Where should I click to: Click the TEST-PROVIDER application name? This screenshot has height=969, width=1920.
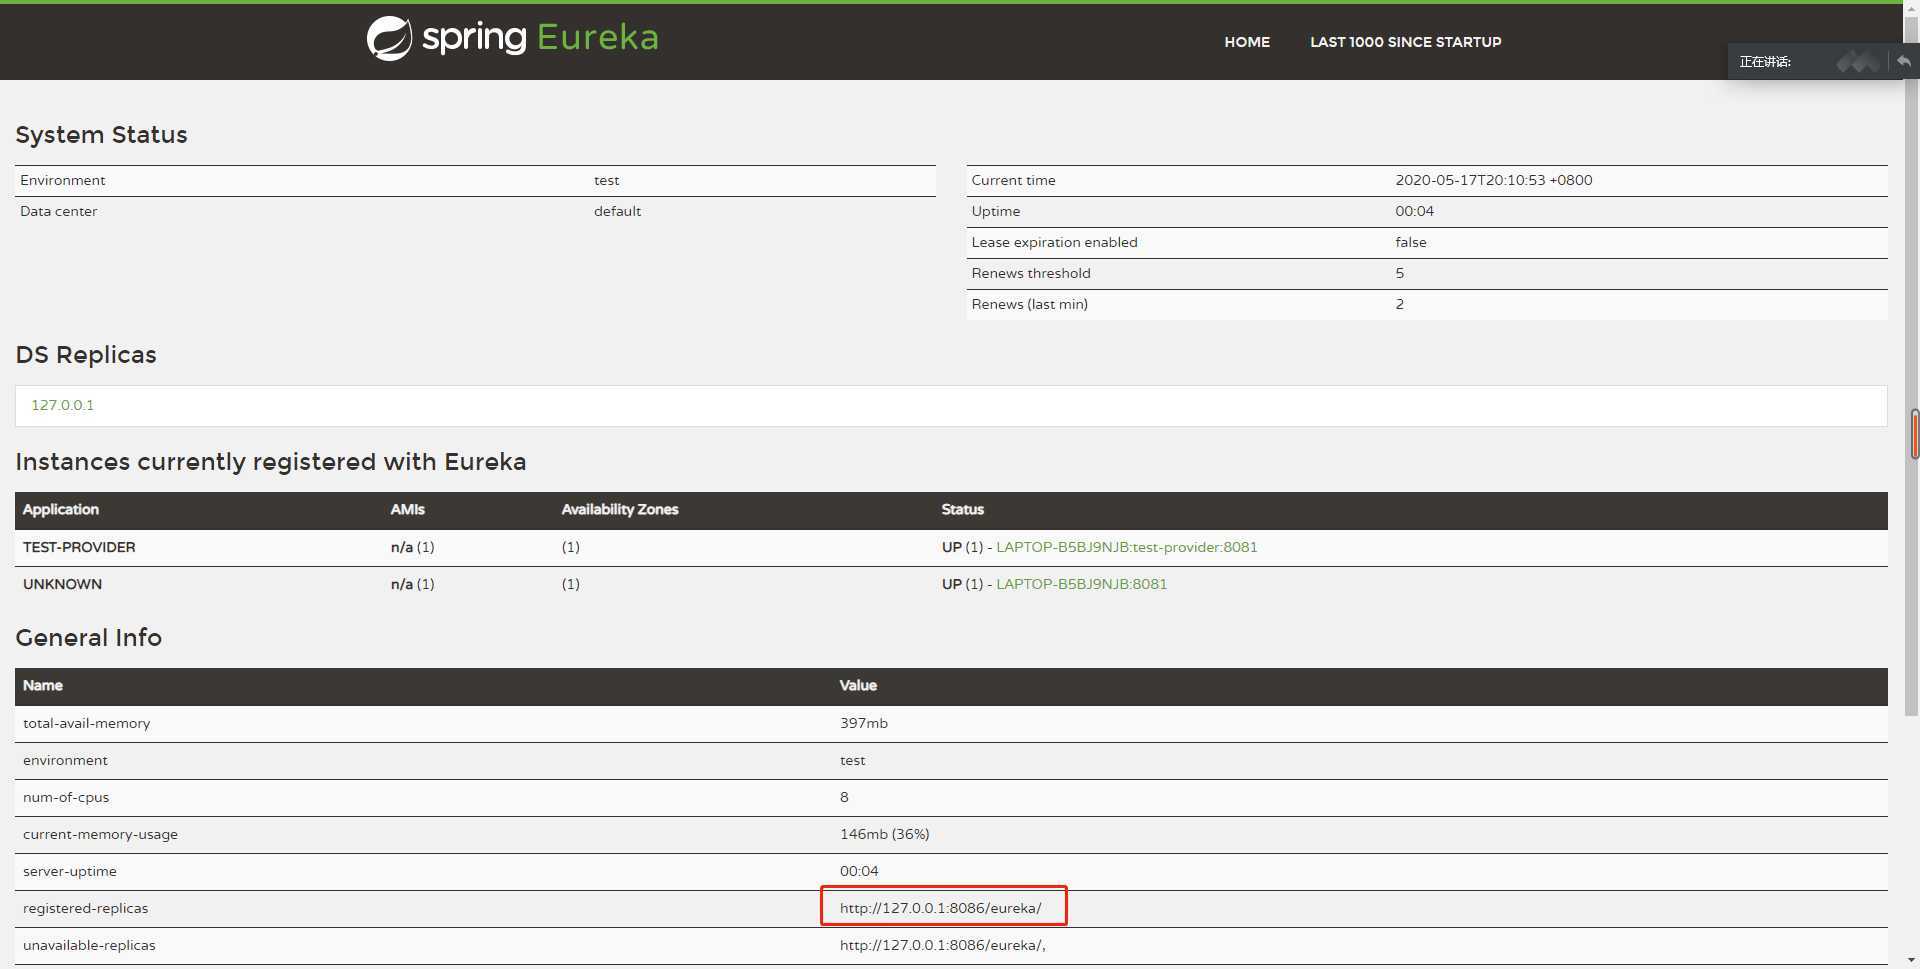(x=79, y=547)
